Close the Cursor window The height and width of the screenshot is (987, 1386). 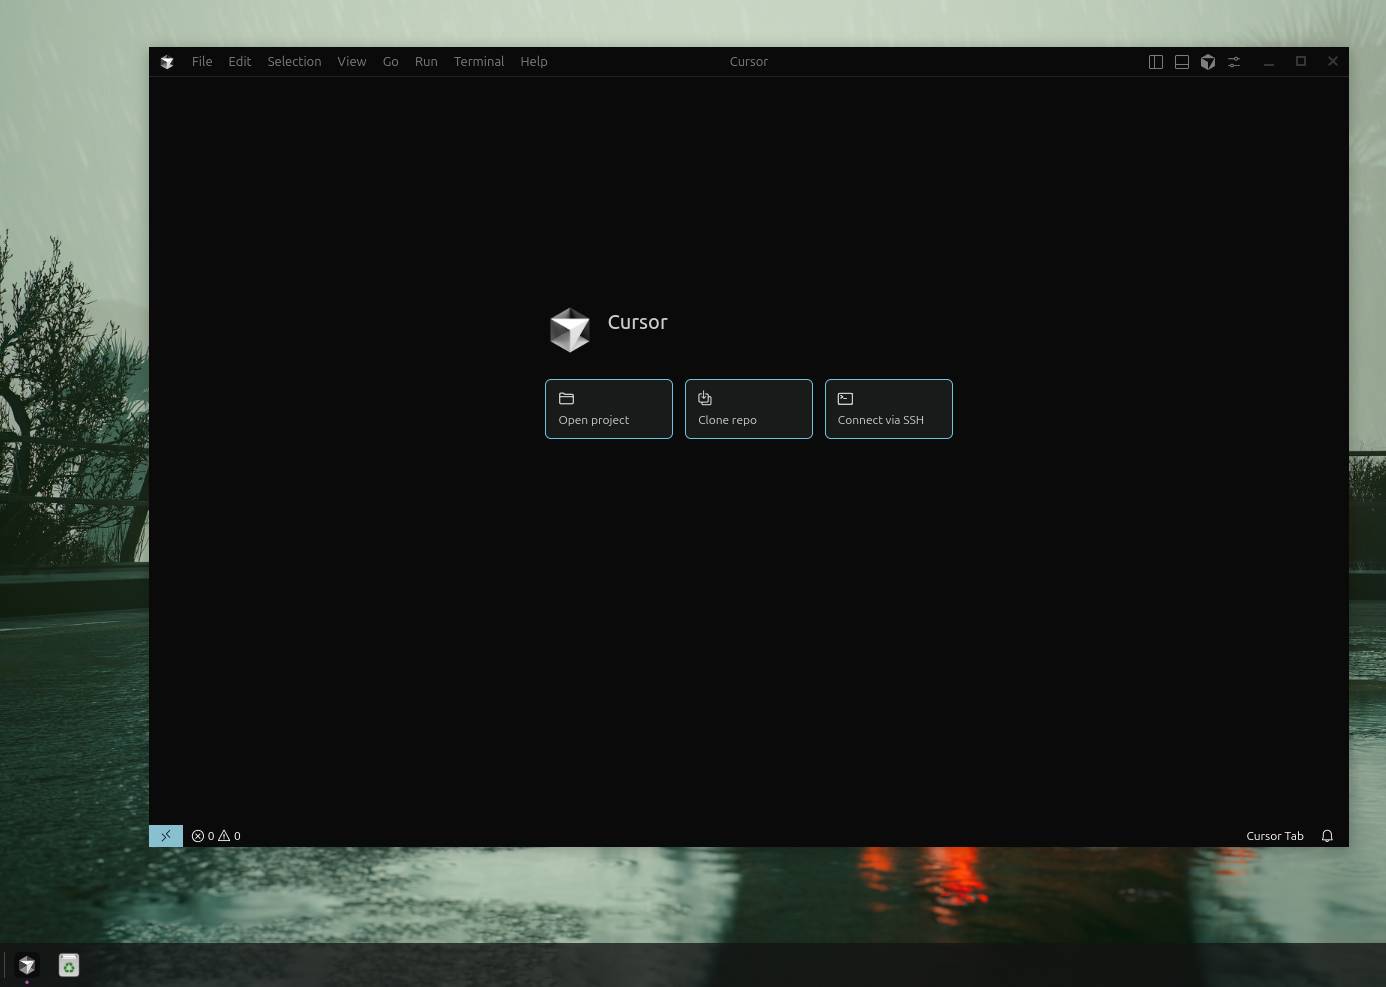pos(1333,62)
